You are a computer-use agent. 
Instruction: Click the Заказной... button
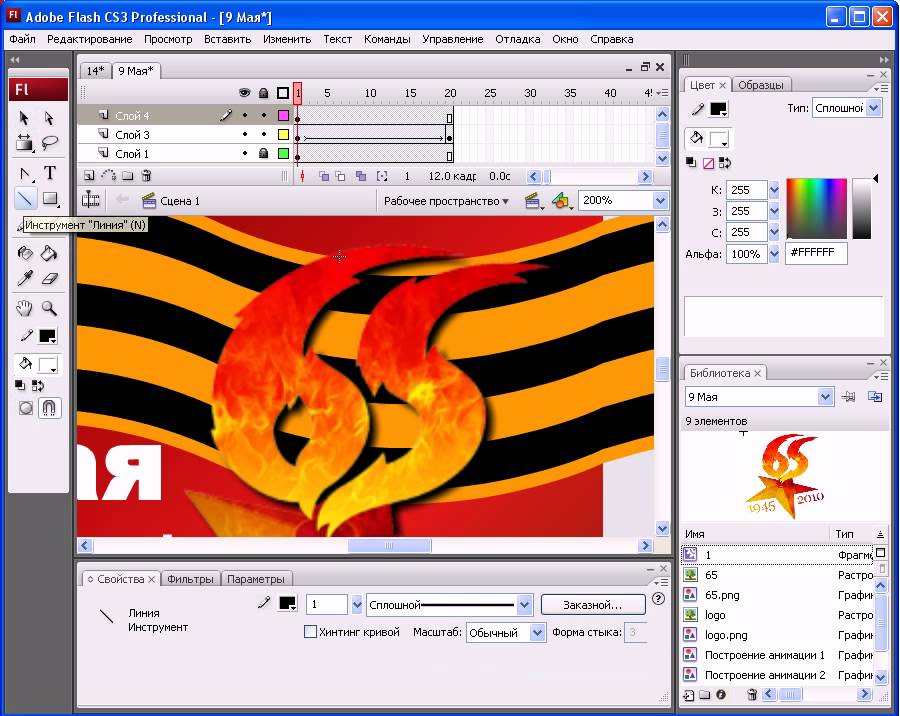click(x=592, y=605)
